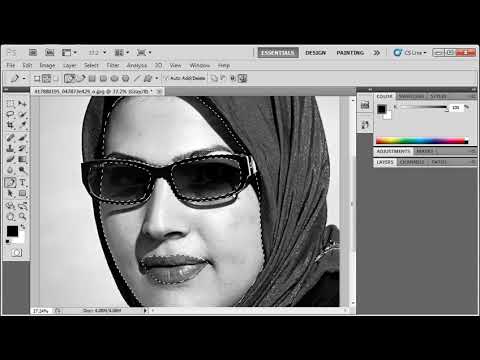
Task: Open the Image menu
Action: click(47, 65)
